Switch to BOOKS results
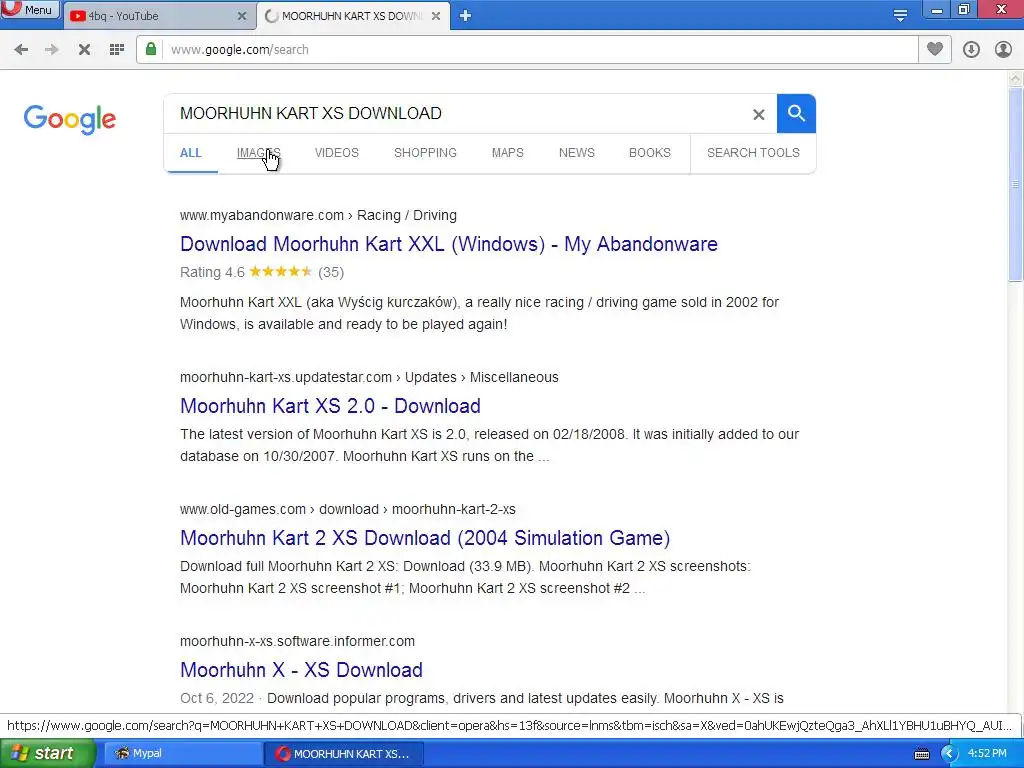Viewport: 1024px width, 768px height. point(650,153)
